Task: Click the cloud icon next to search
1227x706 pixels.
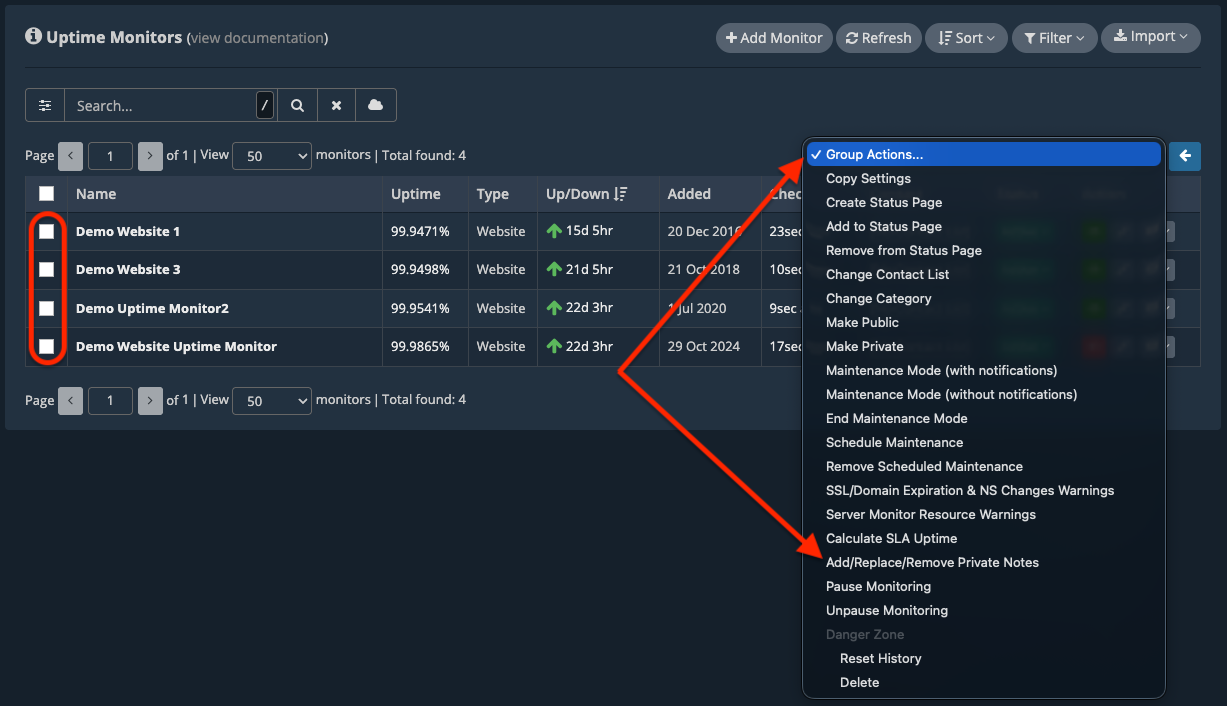Action: 376,105
